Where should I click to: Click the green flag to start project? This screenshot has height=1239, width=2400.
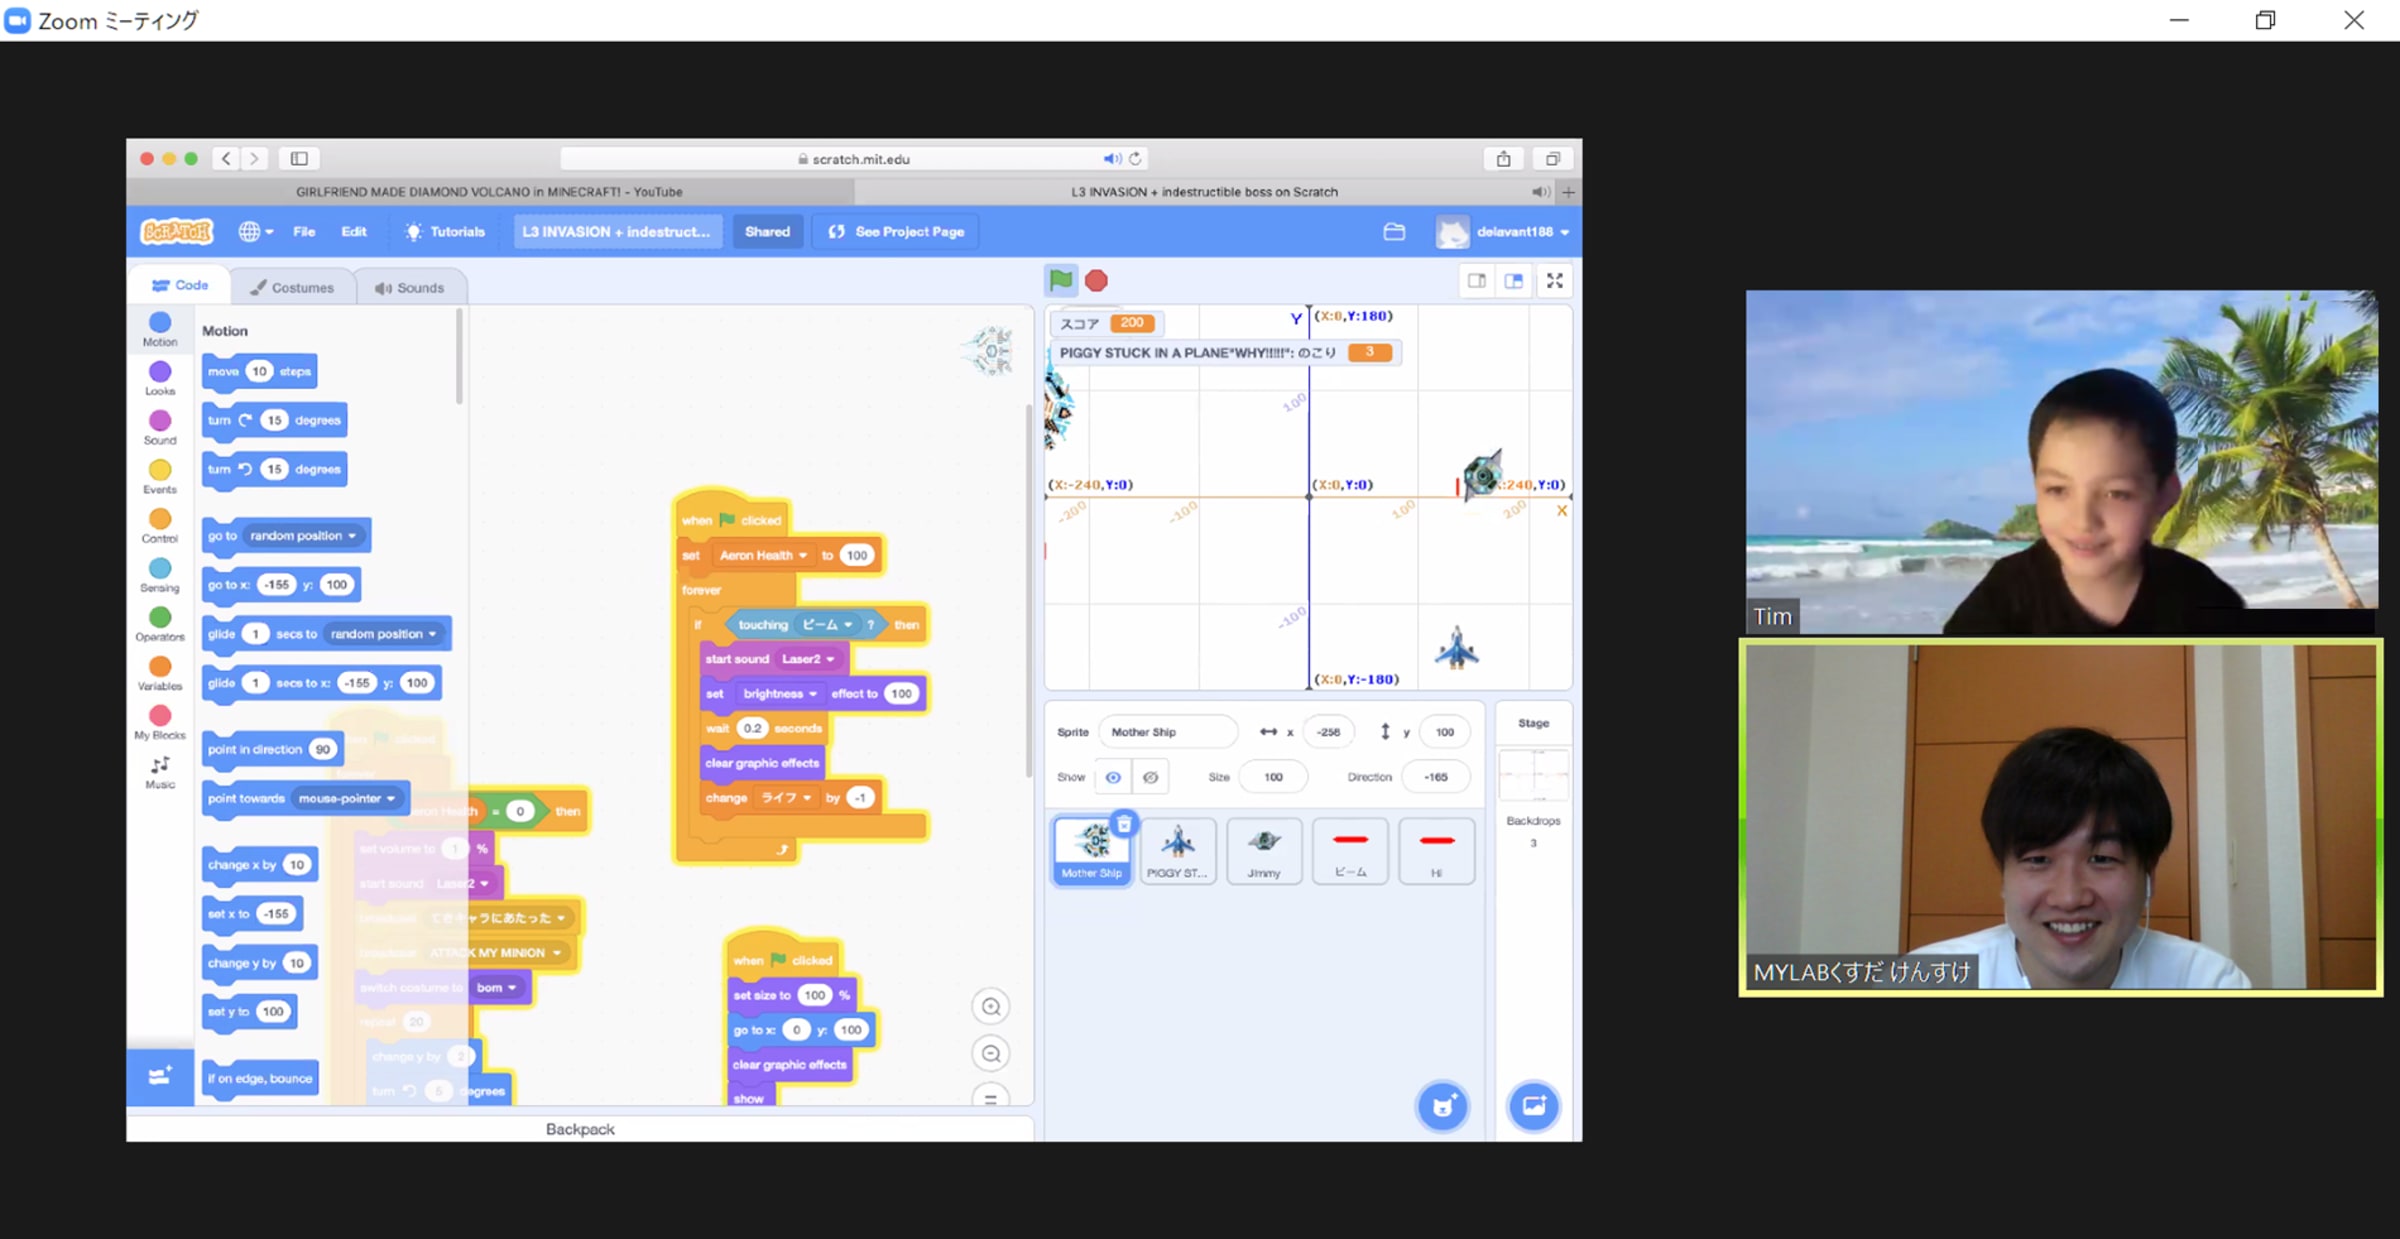[x=1061, y=281]
